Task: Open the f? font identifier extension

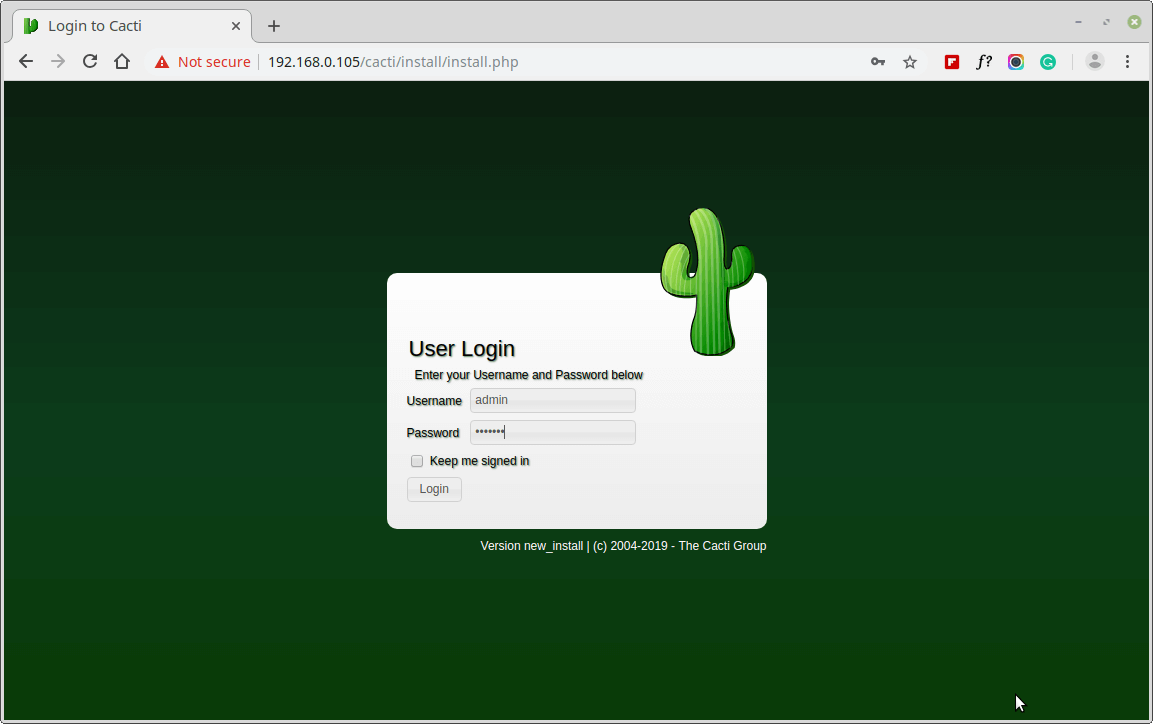Action: coord(983,61)
